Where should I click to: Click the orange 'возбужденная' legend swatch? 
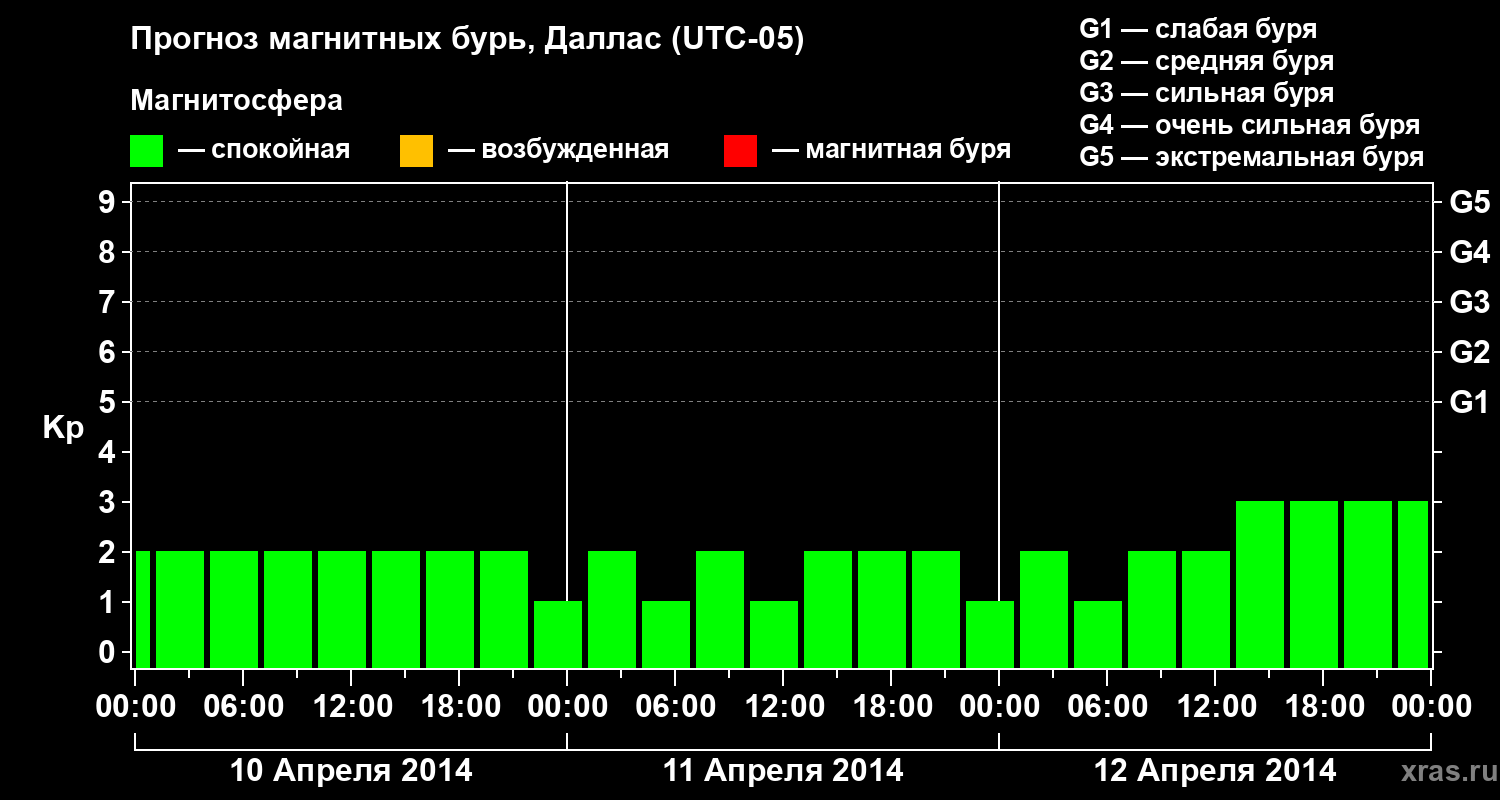tap(416, 151)
